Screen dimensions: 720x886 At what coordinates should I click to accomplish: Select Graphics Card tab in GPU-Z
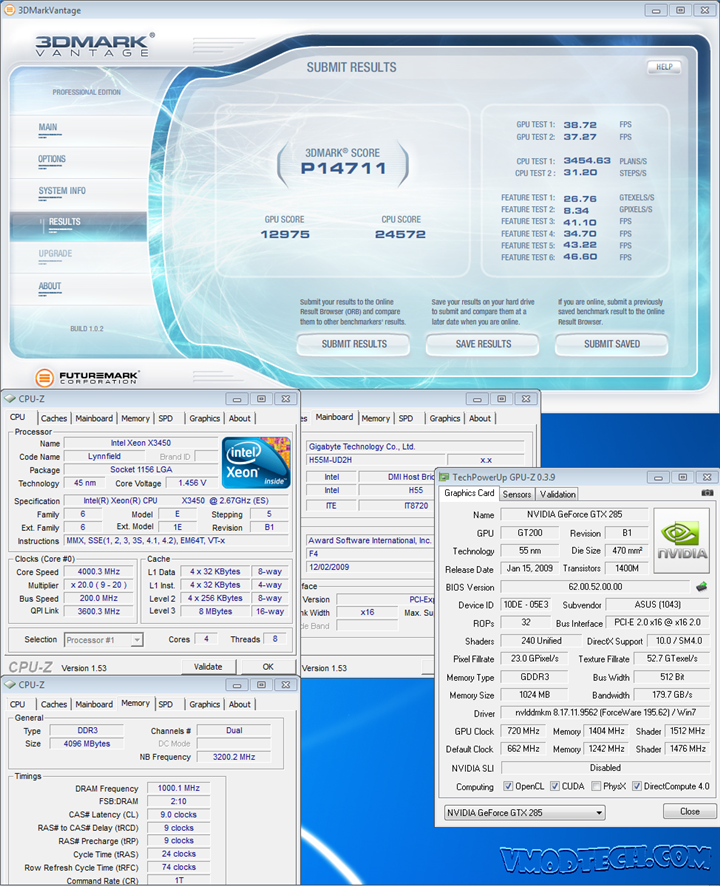pyautogui.click(x=469, y=493)
